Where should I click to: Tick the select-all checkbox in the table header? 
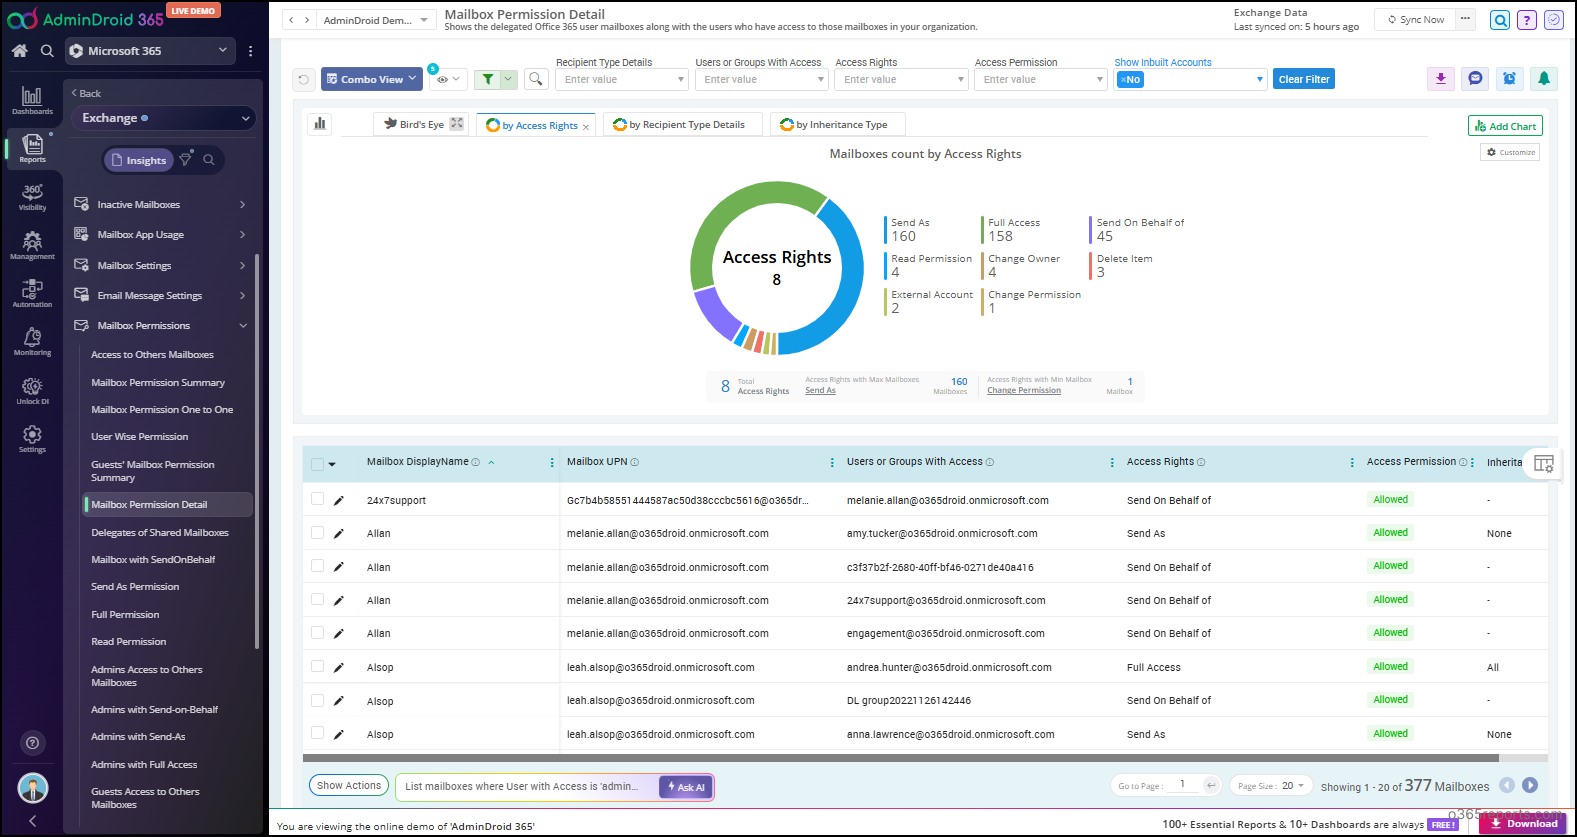[317, 464]
